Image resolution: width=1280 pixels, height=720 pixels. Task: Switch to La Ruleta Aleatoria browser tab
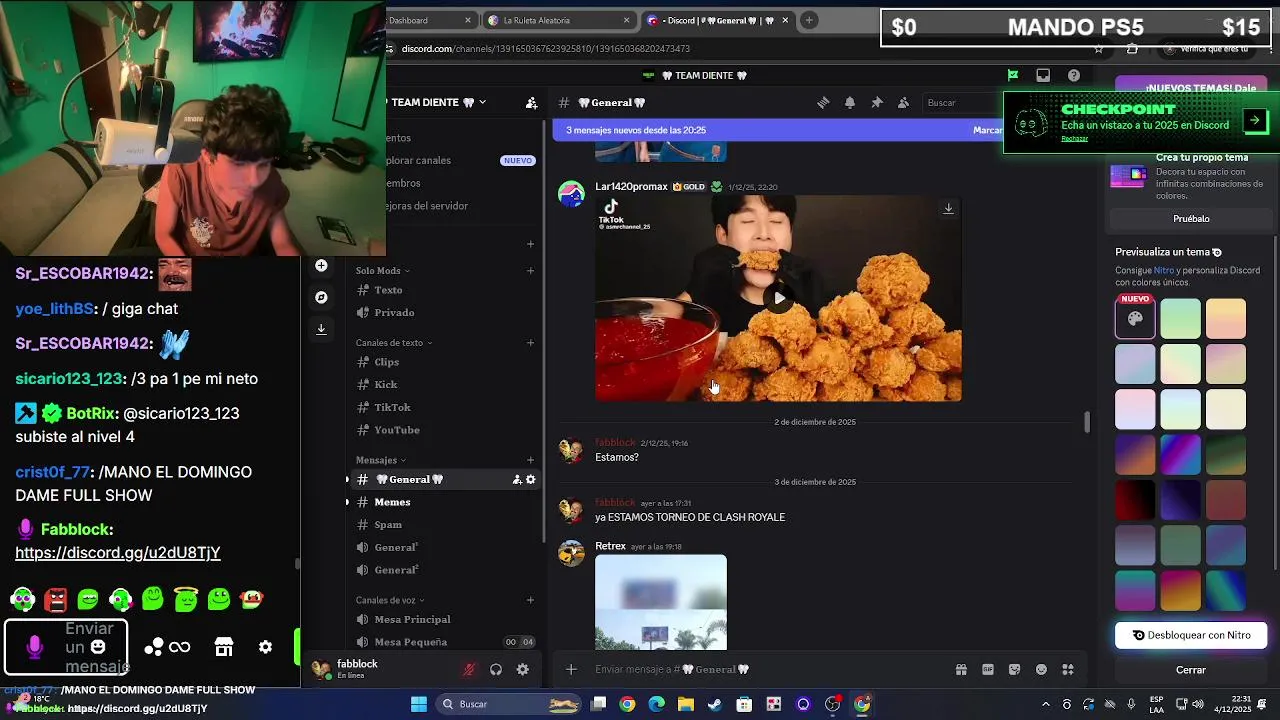559,20
